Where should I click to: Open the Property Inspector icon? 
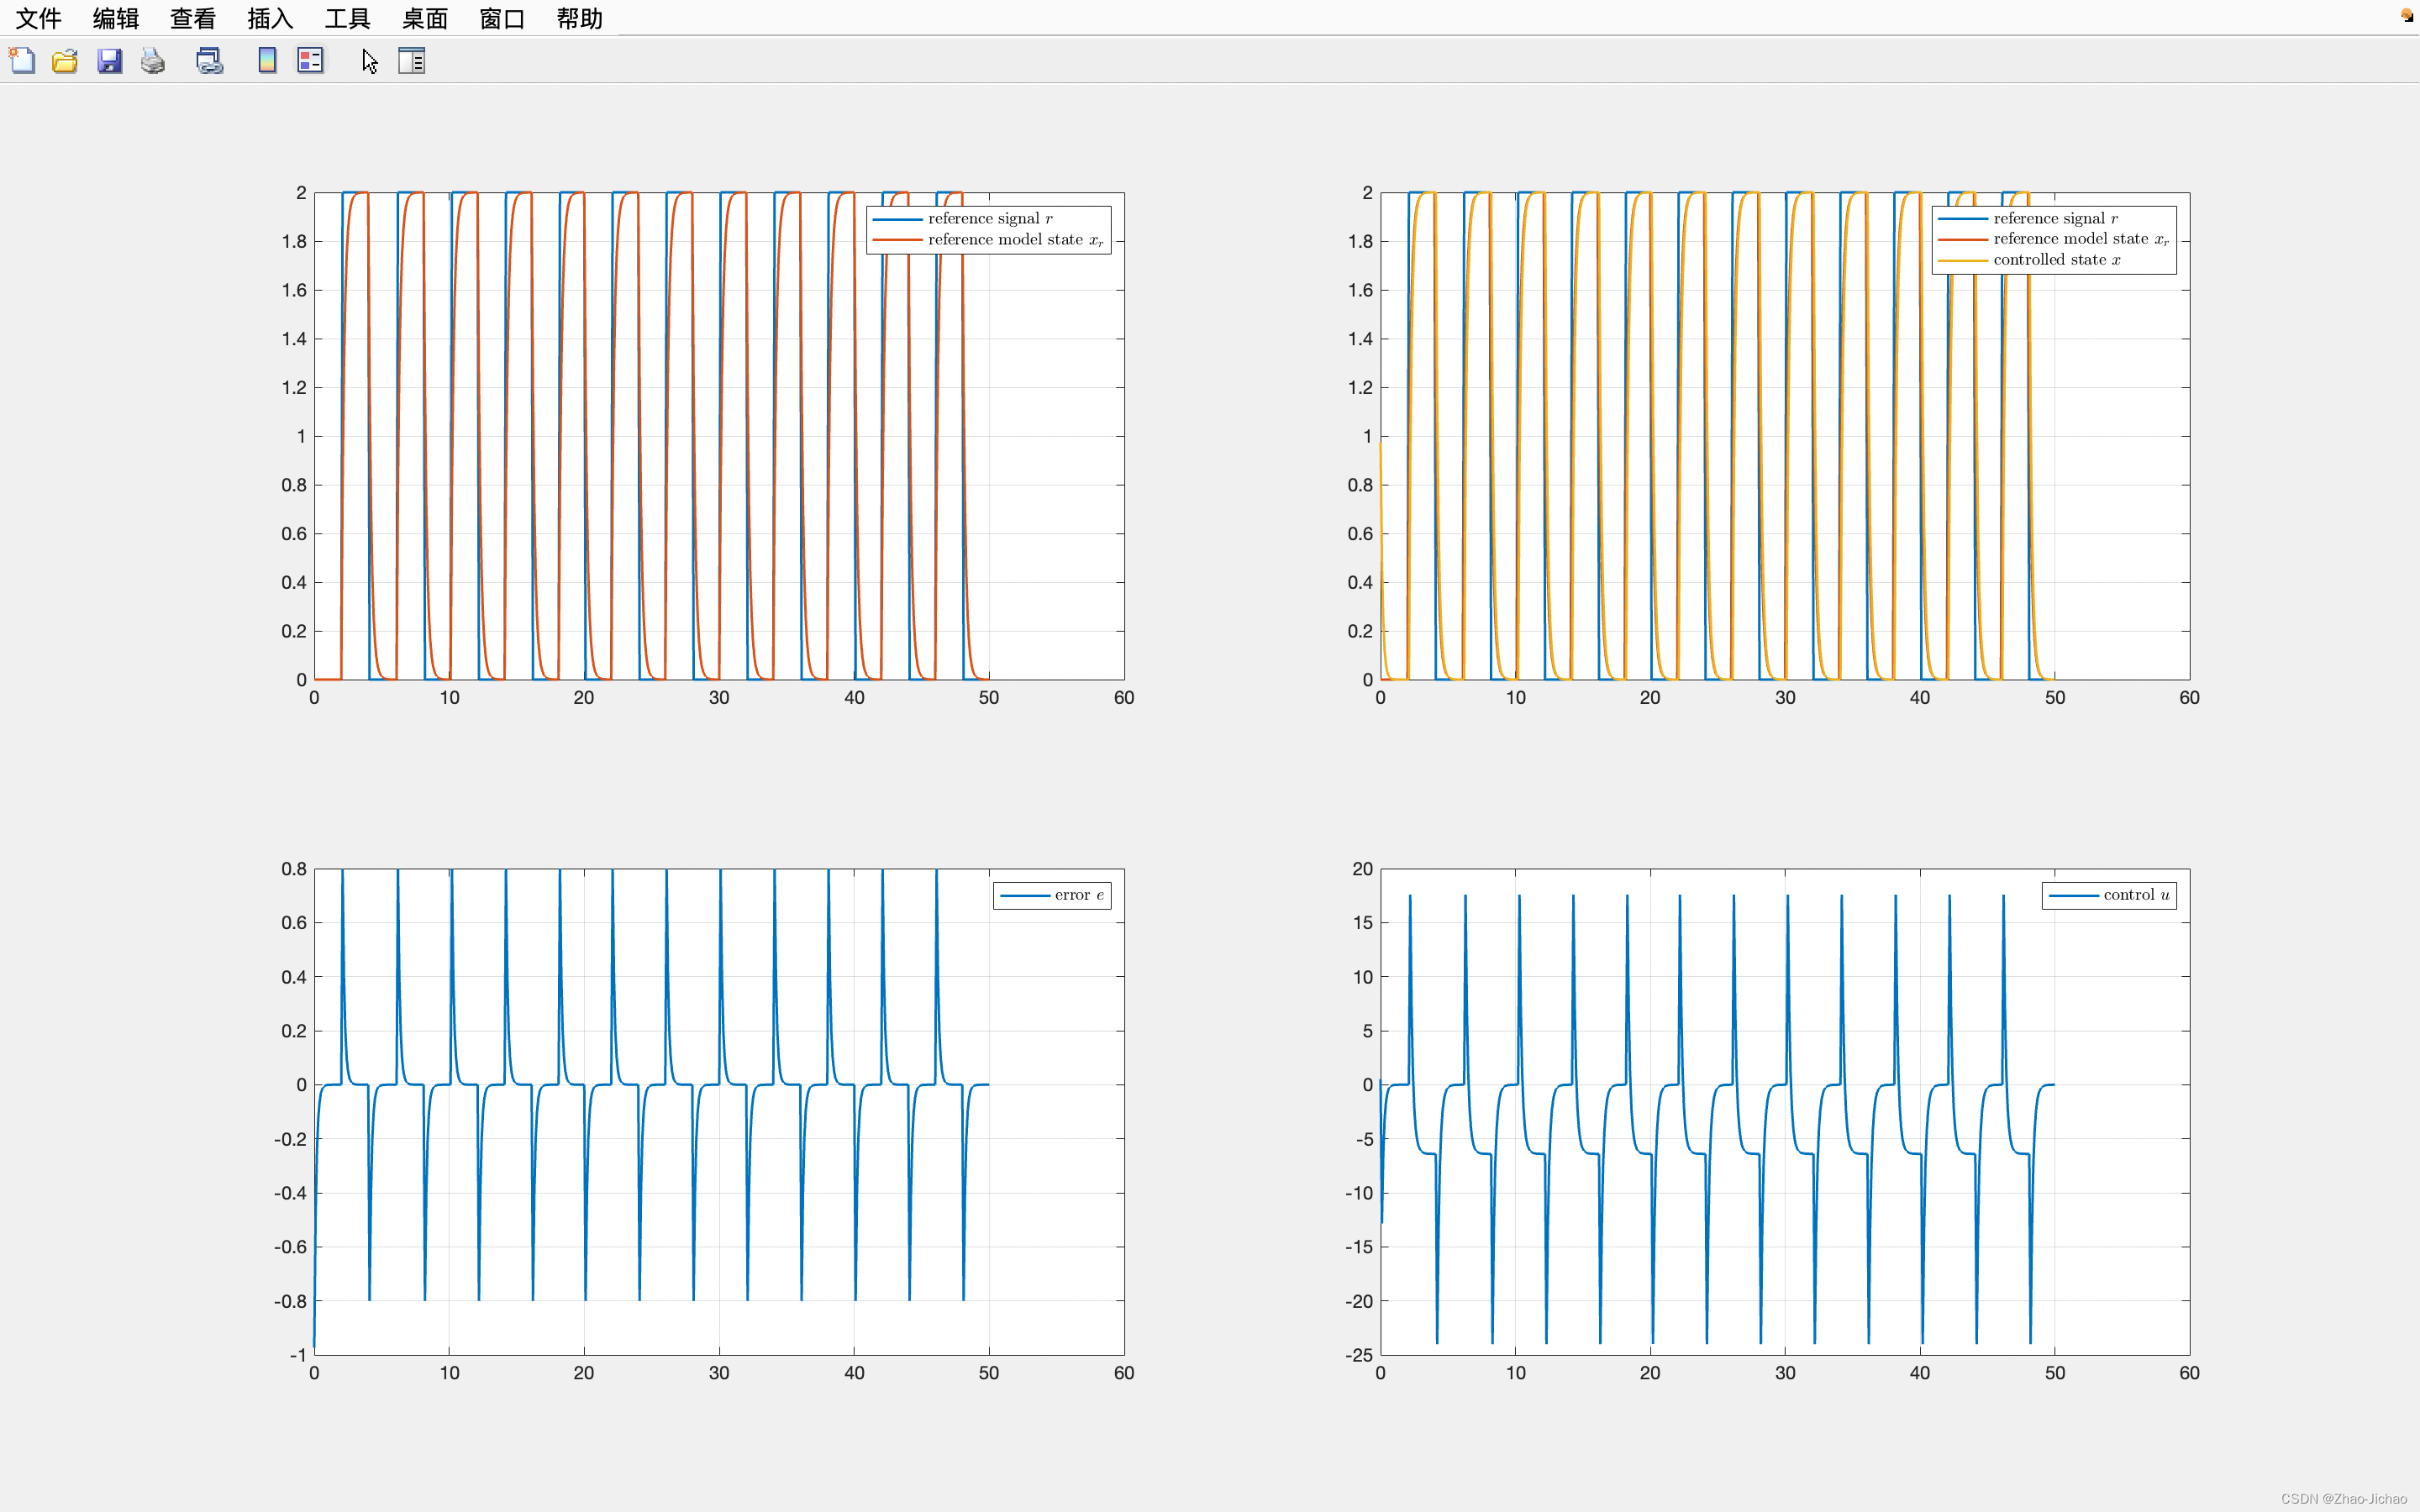tap(411, 61)
